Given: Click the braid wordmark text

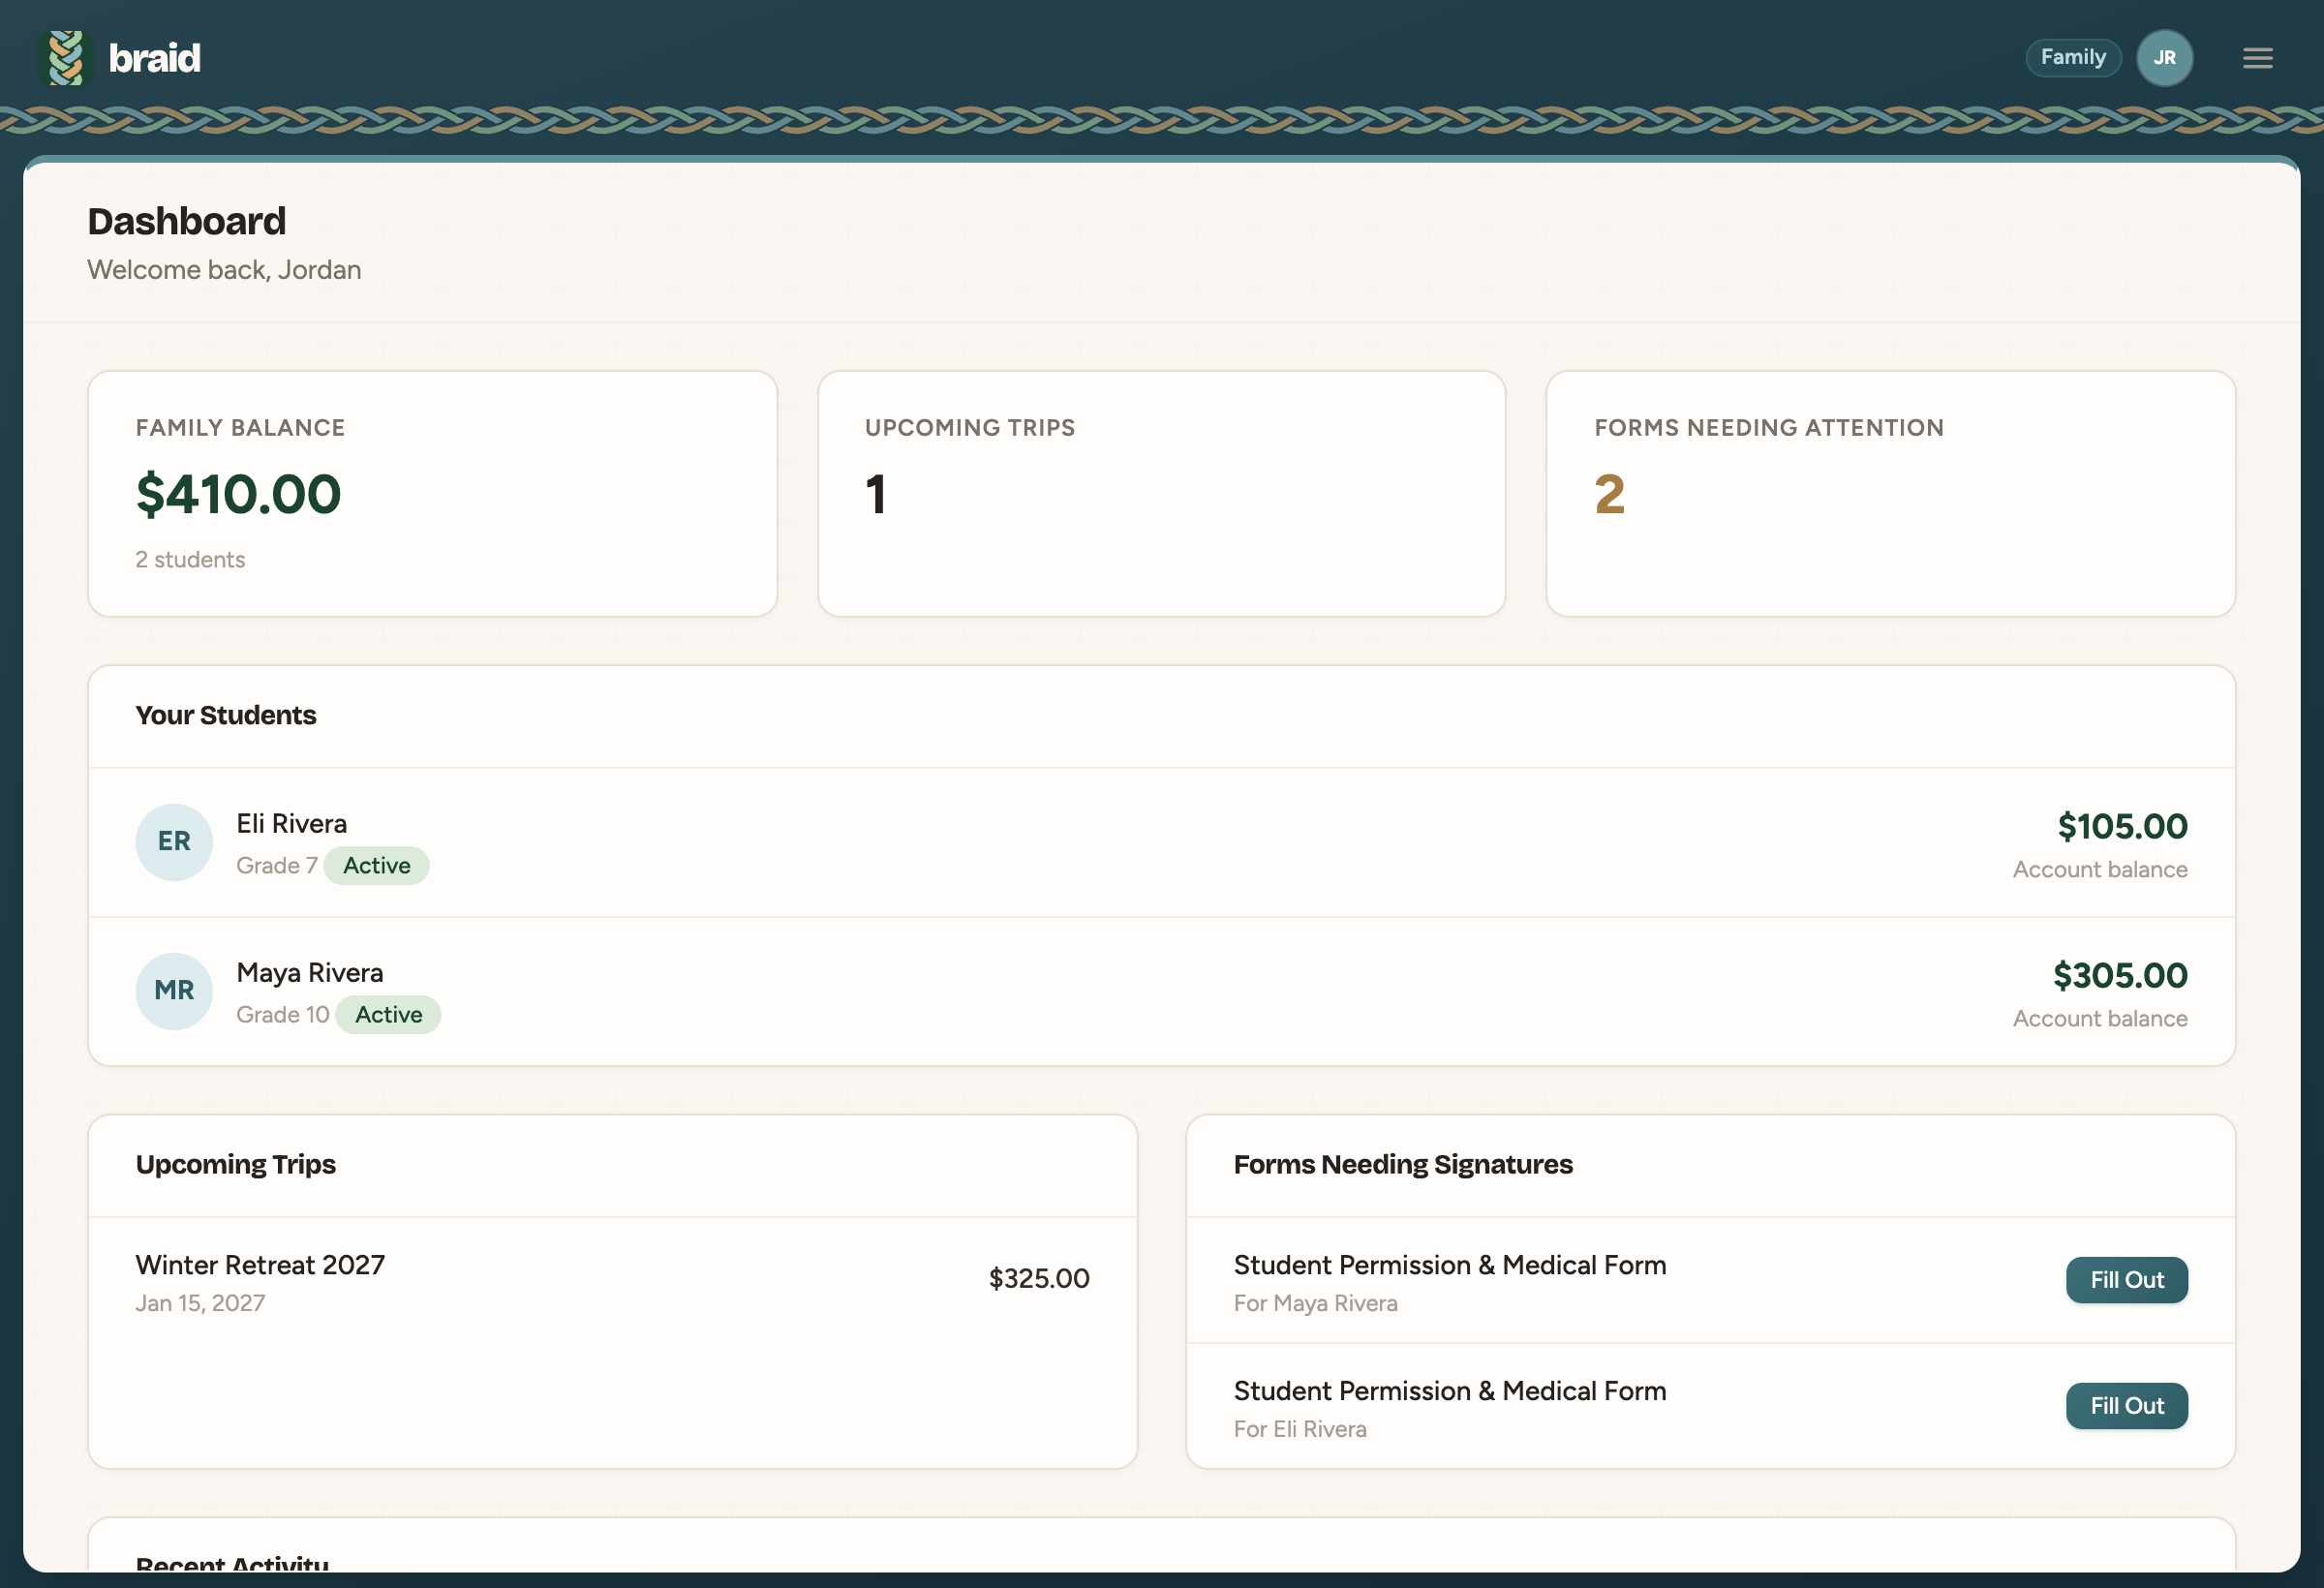Looking at the screenshot, I should [155, 58].
